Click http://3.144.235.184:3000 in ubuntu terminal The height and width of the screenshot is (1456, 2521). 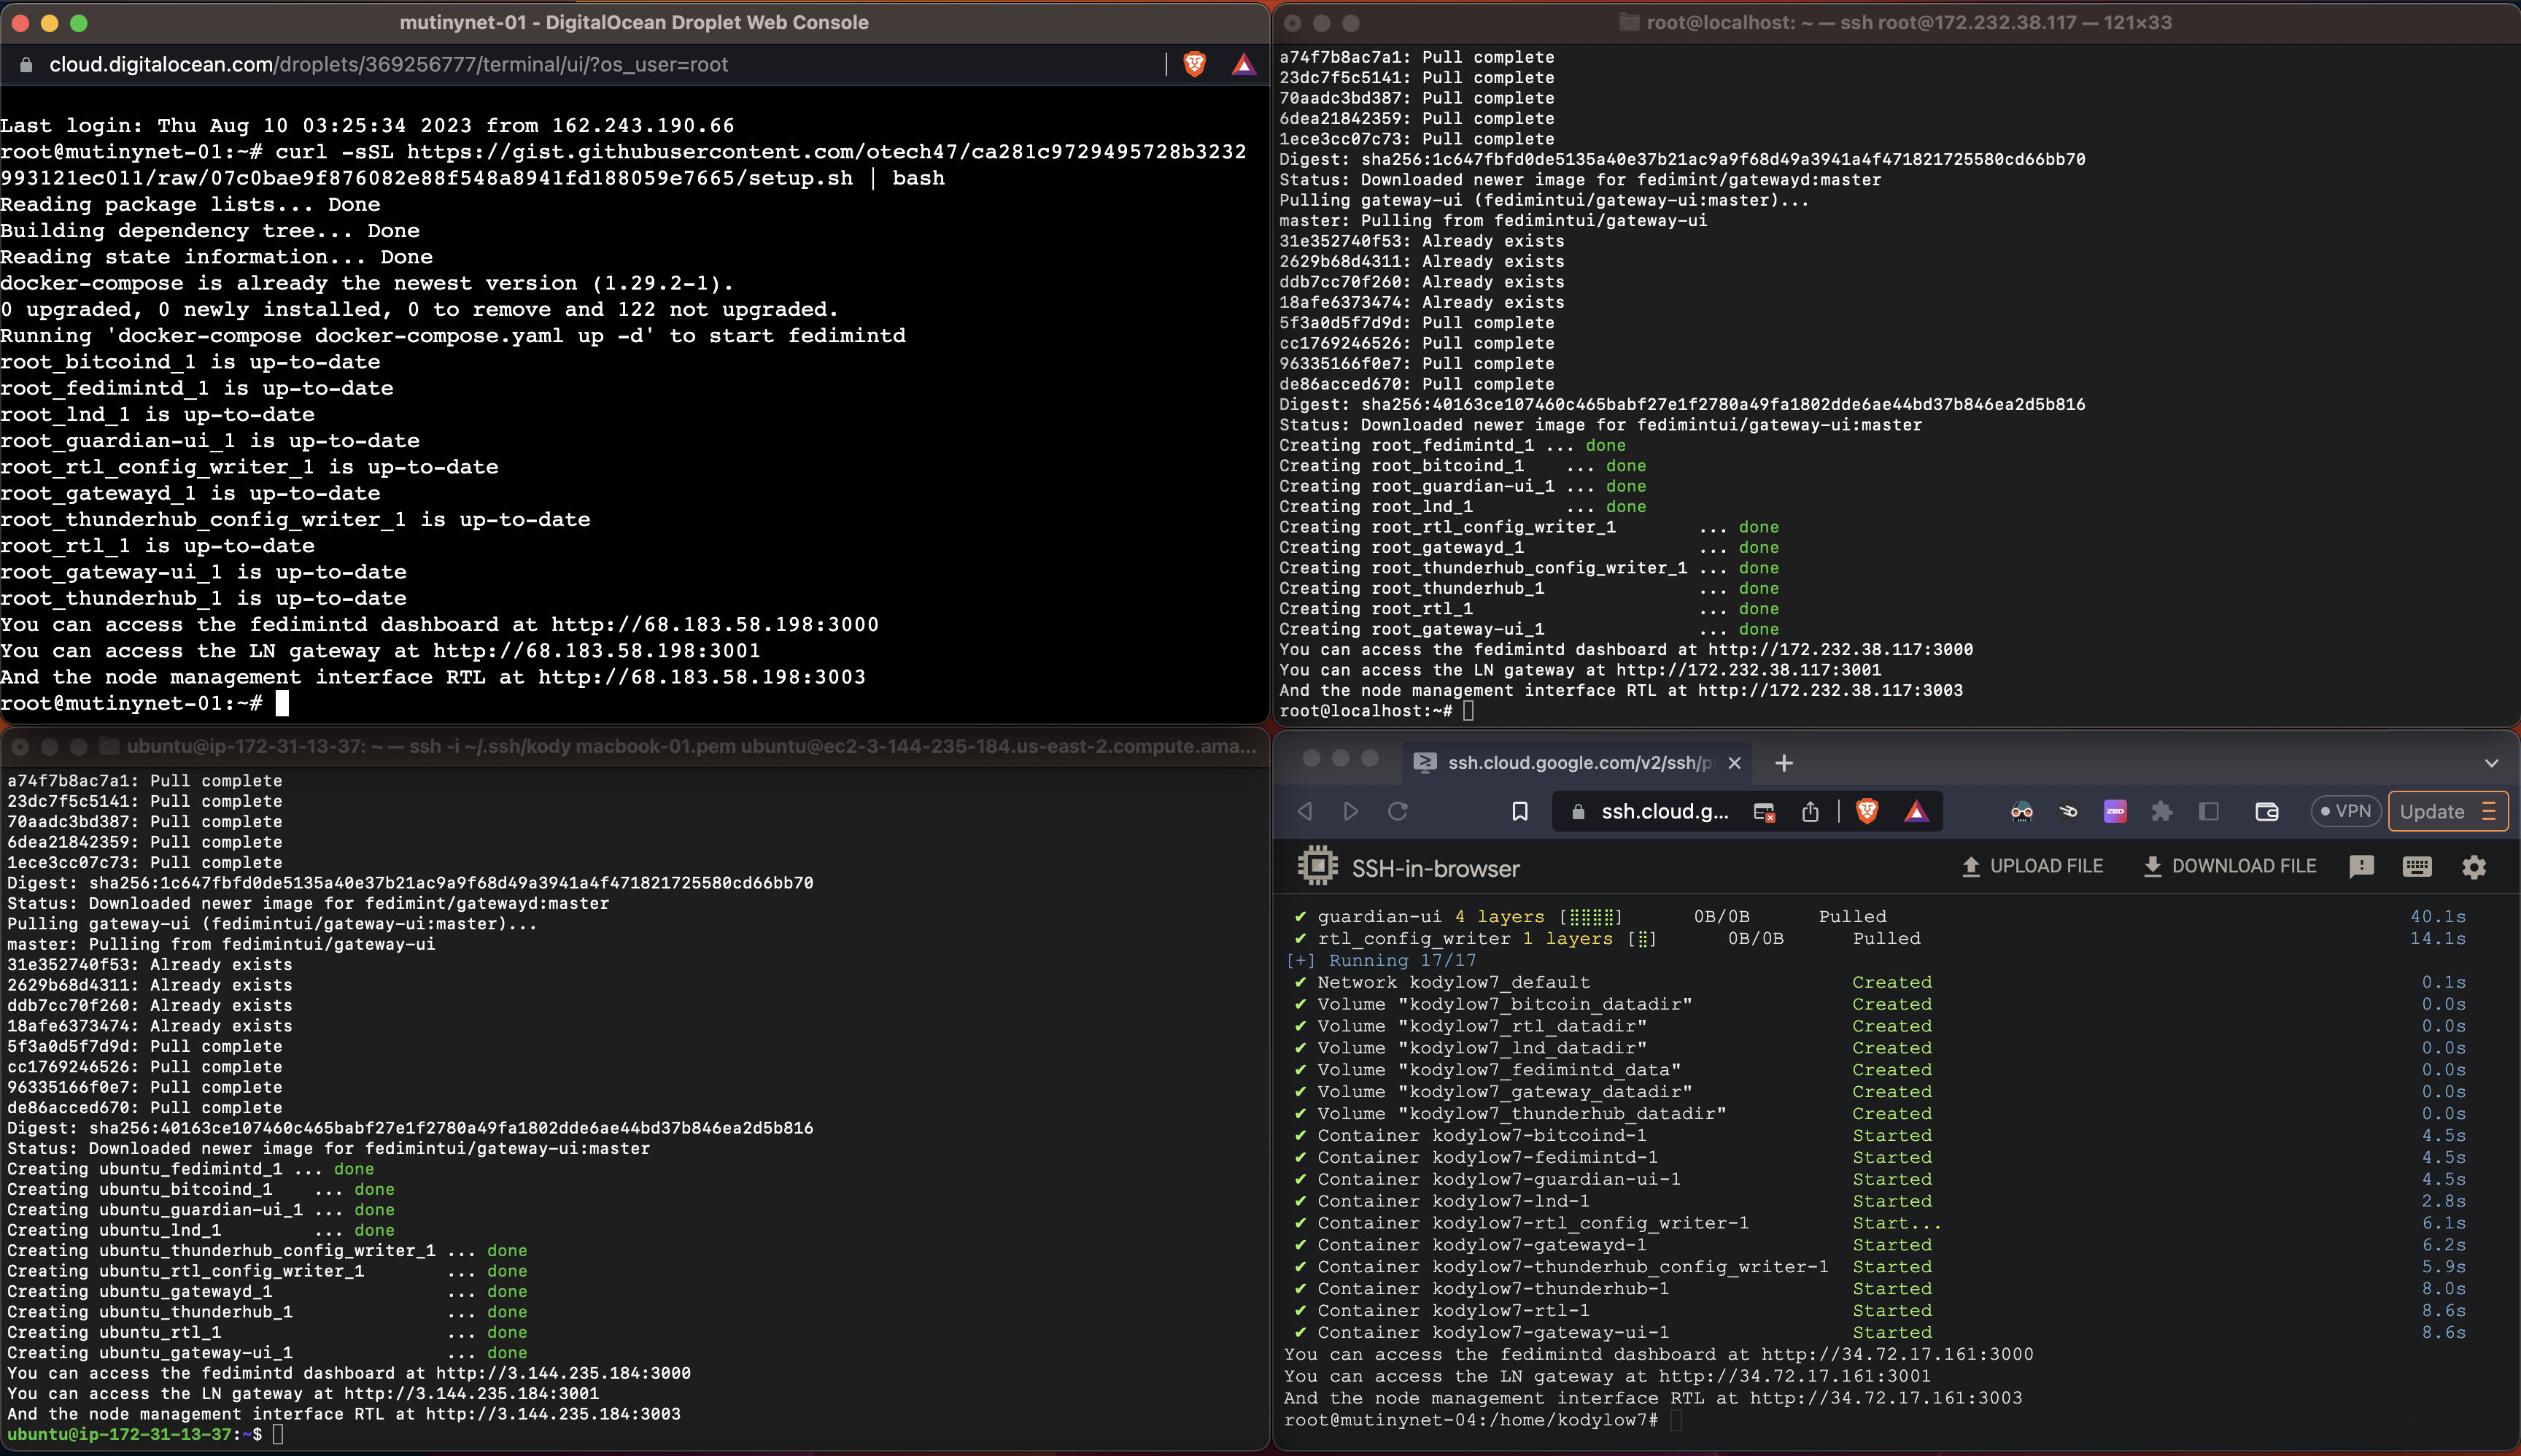tap(563, 1373)
